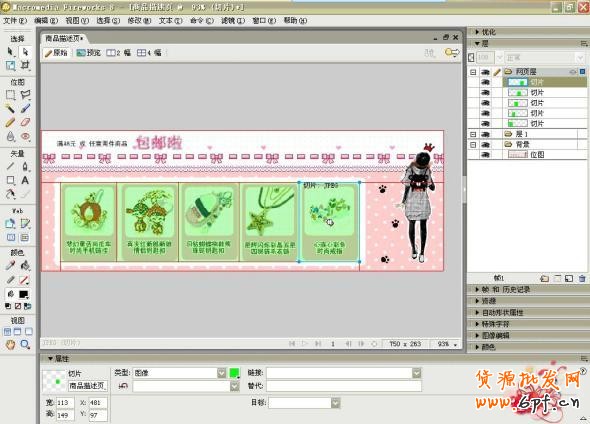Viewport: 590px width, 424px height.
Task: Select the Magic Wand tool
Action: (x=10, y=109)
